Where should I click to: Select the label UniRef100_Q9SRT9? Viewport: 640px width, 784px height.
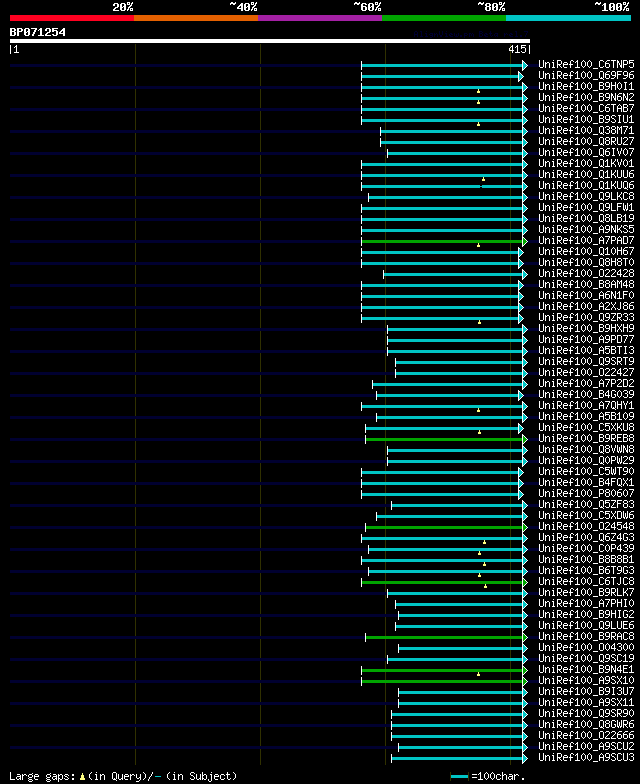[586, 362]
